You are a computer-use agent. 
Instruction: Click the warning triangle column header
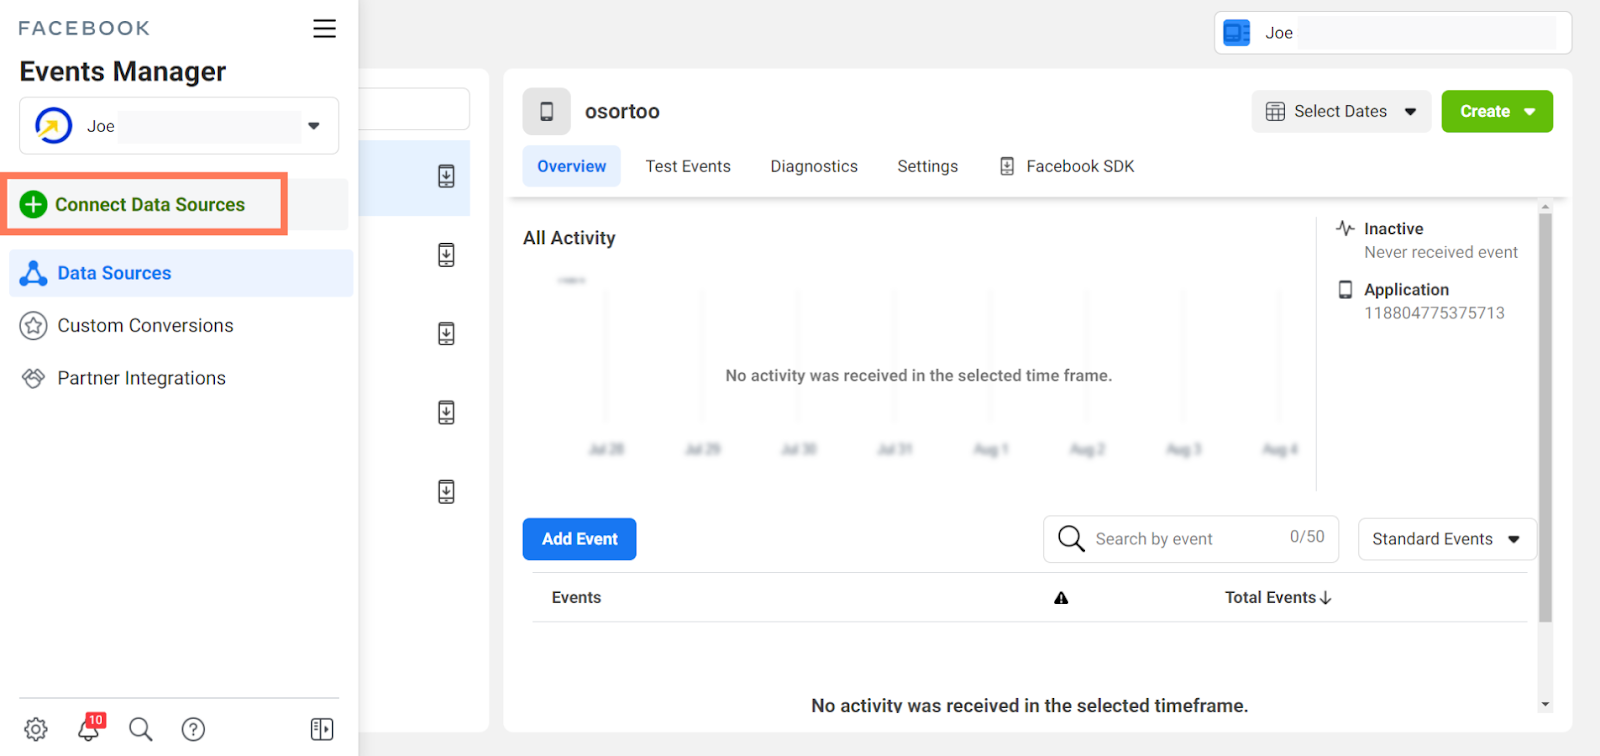pos(1061,598)
